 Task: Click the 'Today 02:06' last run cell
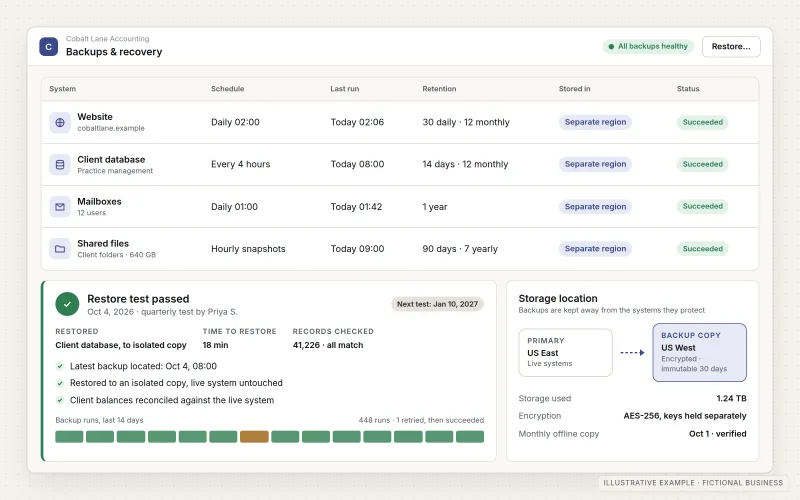click(357, 122)
